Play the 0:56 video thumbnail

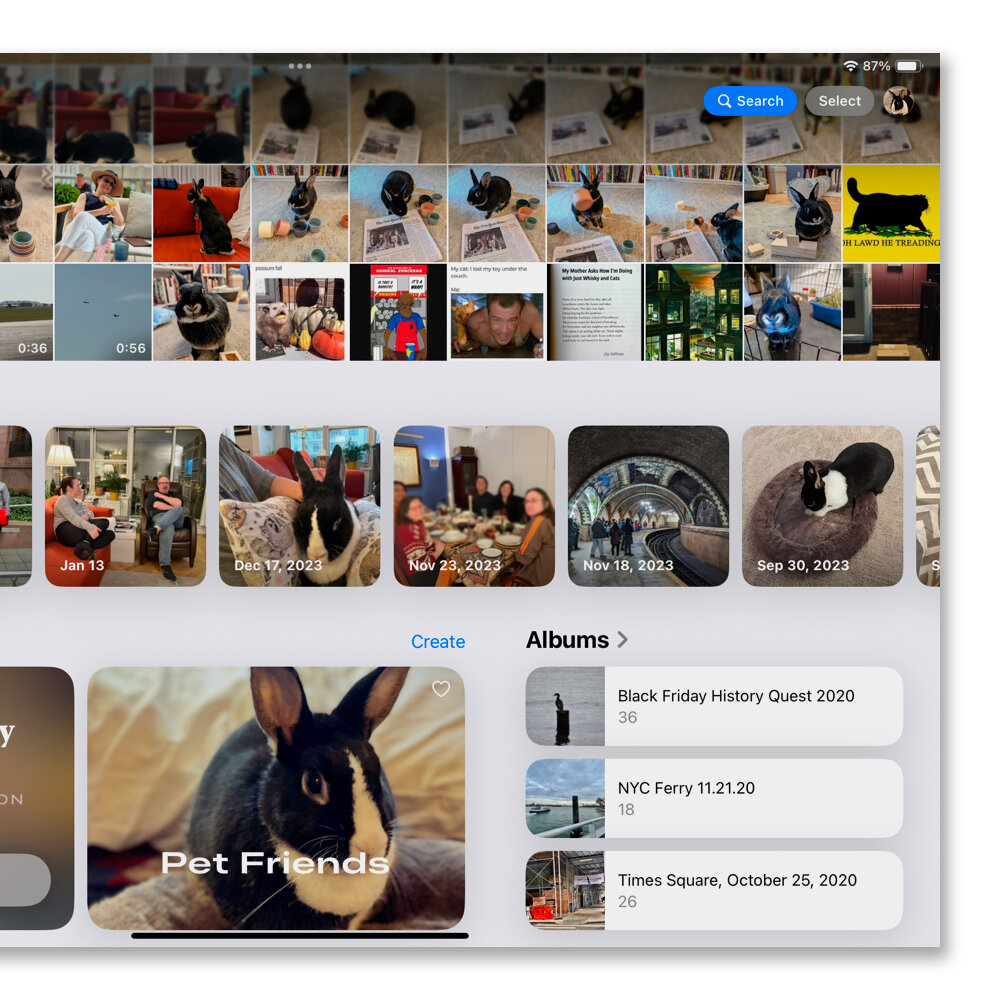coord(102,312)
